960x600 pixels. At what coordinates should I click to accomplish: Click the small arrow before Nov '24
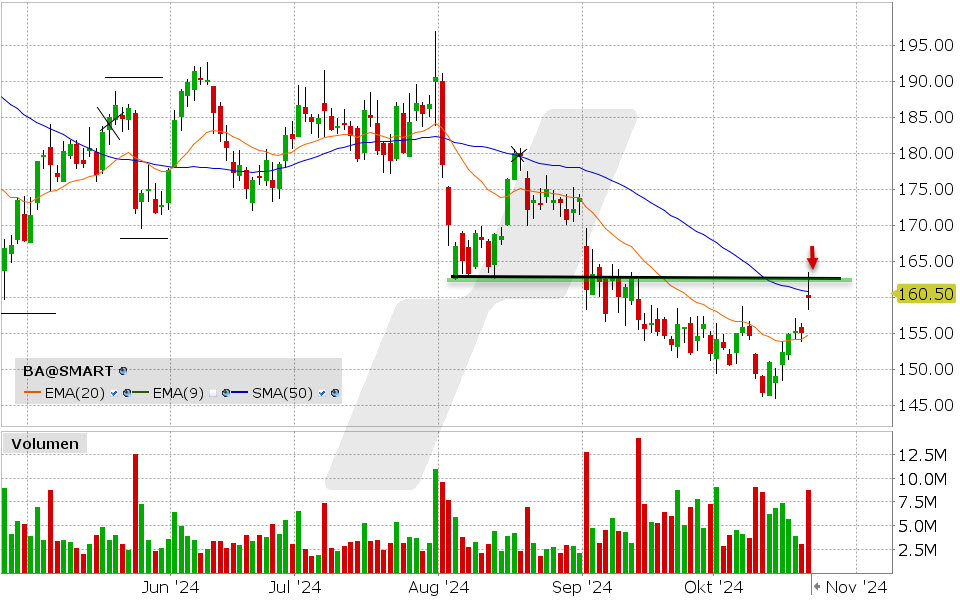[816, 587]
